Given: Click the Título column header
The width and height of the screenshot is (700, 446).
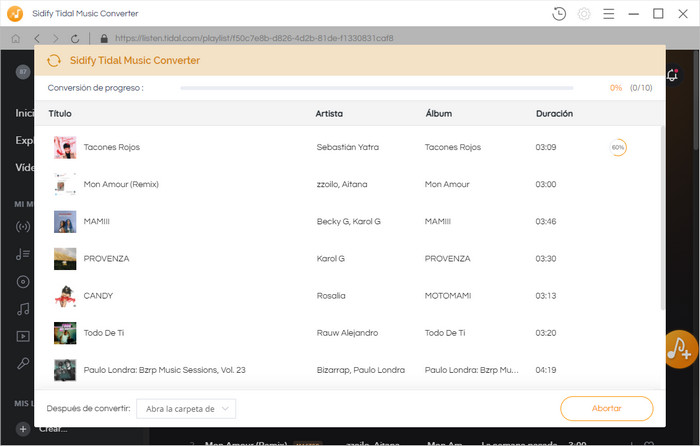Looking at the screenshot, I should [x=60, y=113].
